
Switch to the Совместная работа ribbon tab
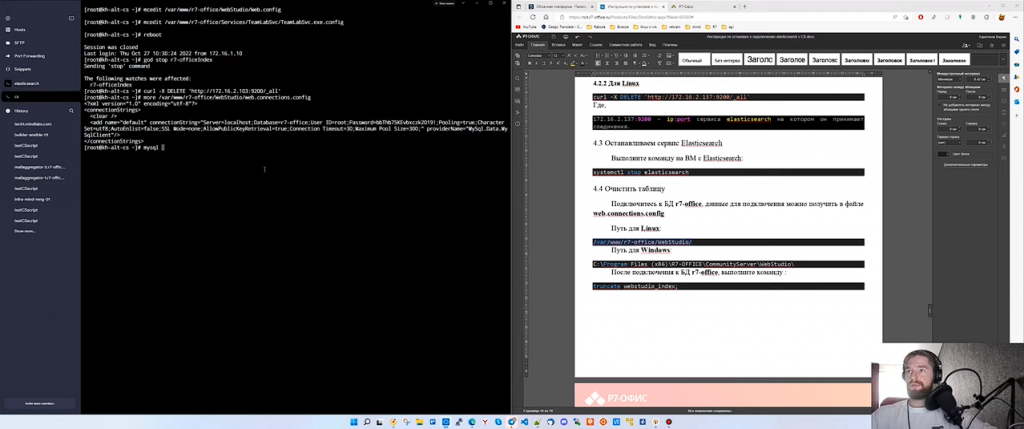(626, 44)
